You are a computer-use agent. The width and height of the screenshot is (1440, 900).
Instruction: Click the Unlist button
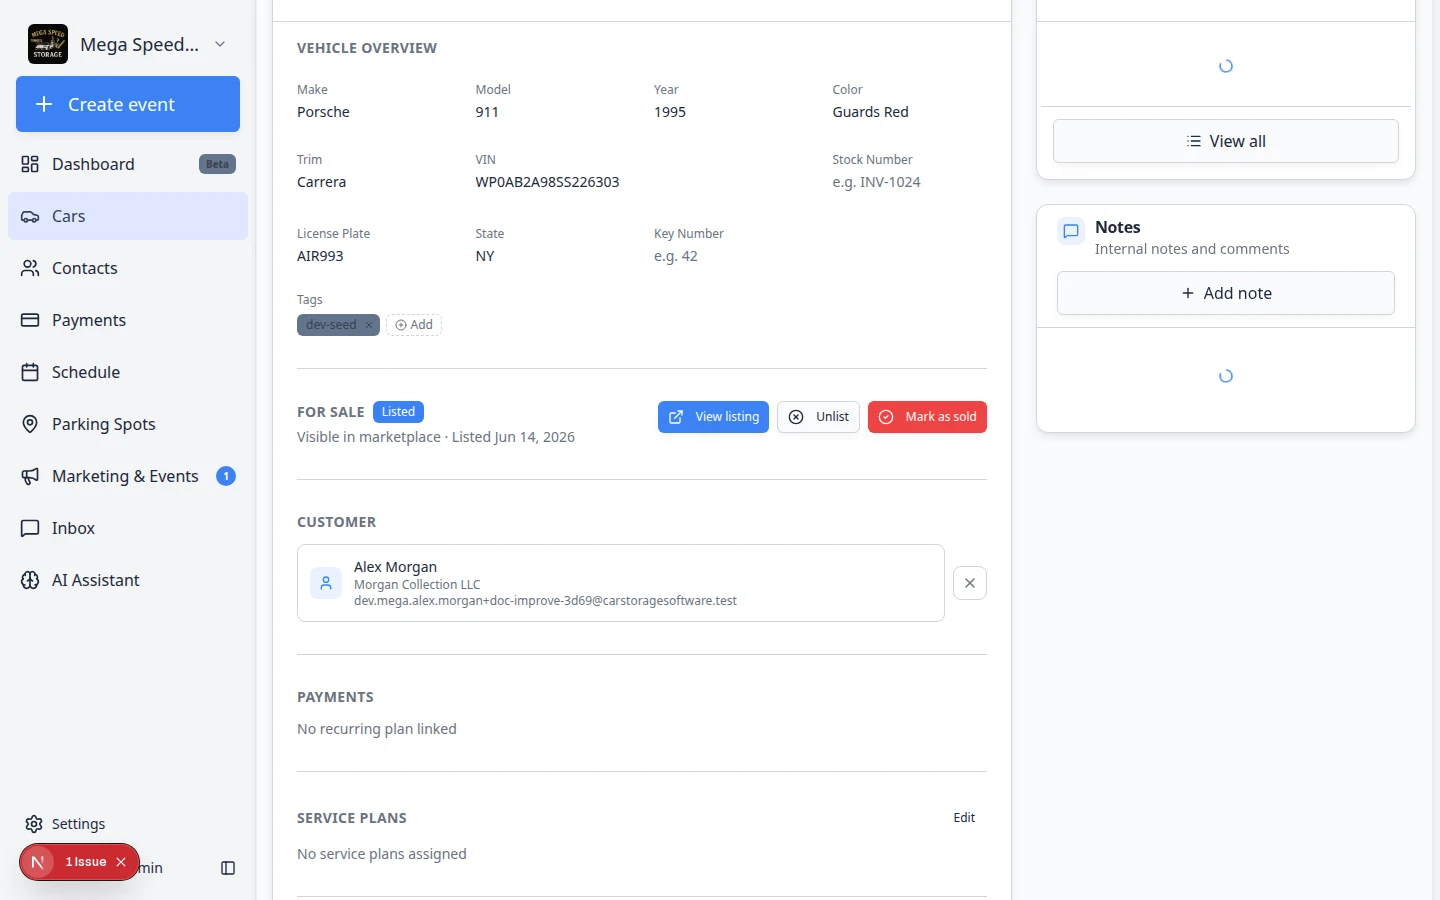click(818, 417)
